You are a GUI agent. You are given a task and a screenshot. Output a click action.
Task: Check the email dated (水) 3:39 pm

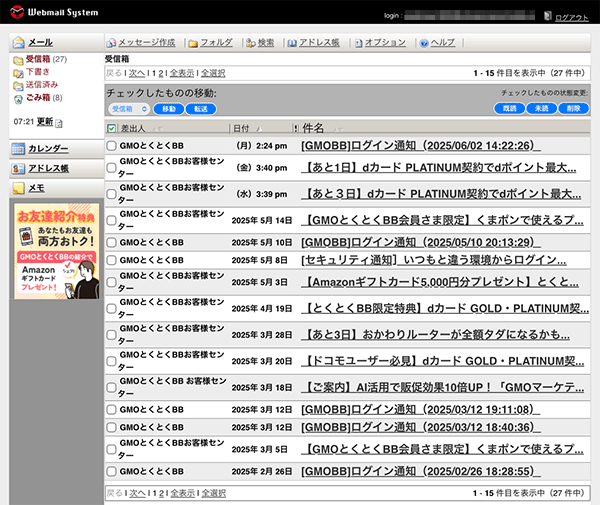(x=111, y=194)
